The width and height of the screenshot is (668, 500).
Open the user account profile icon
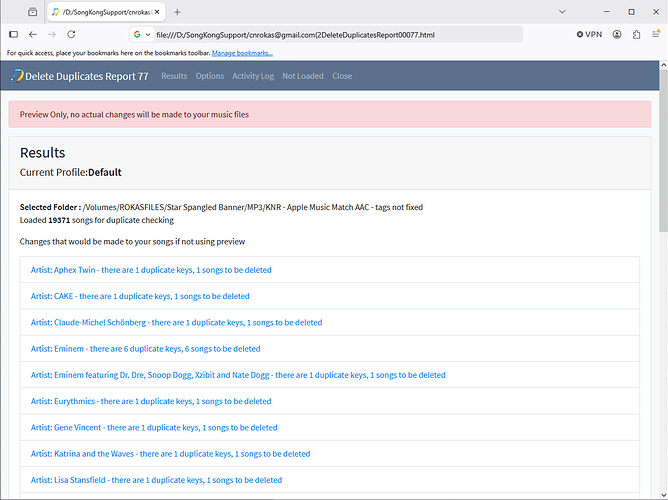617,34
